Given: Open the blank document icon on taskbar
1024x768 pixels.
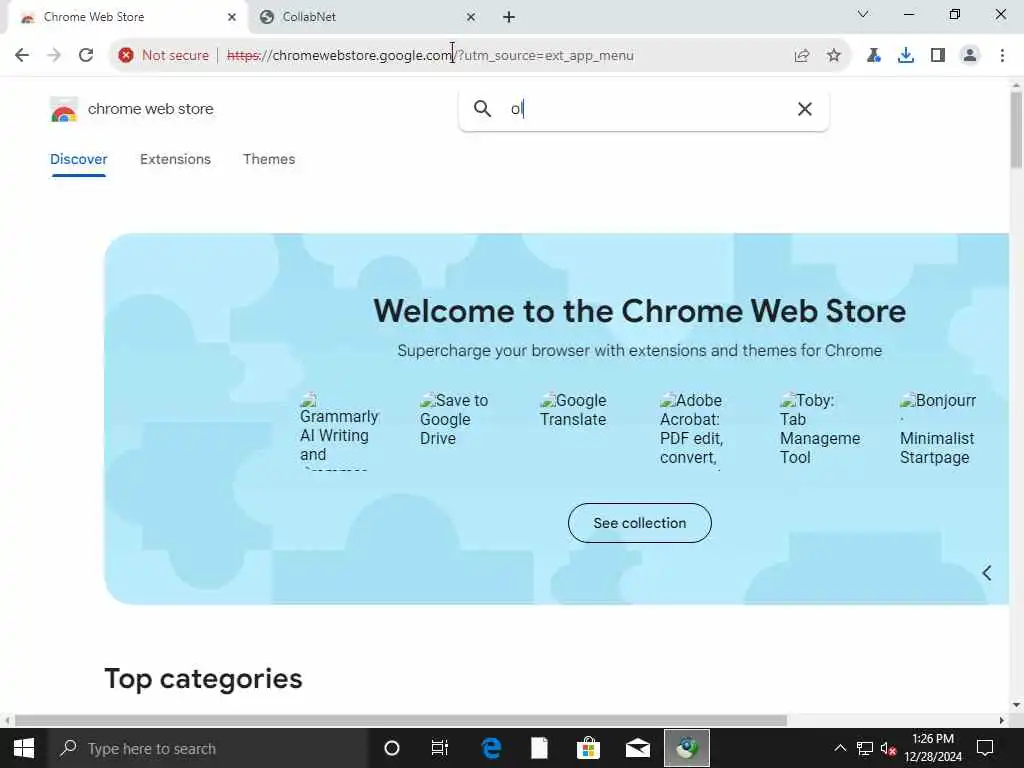Looking at the screenshot, I should (x=539, y=748).
